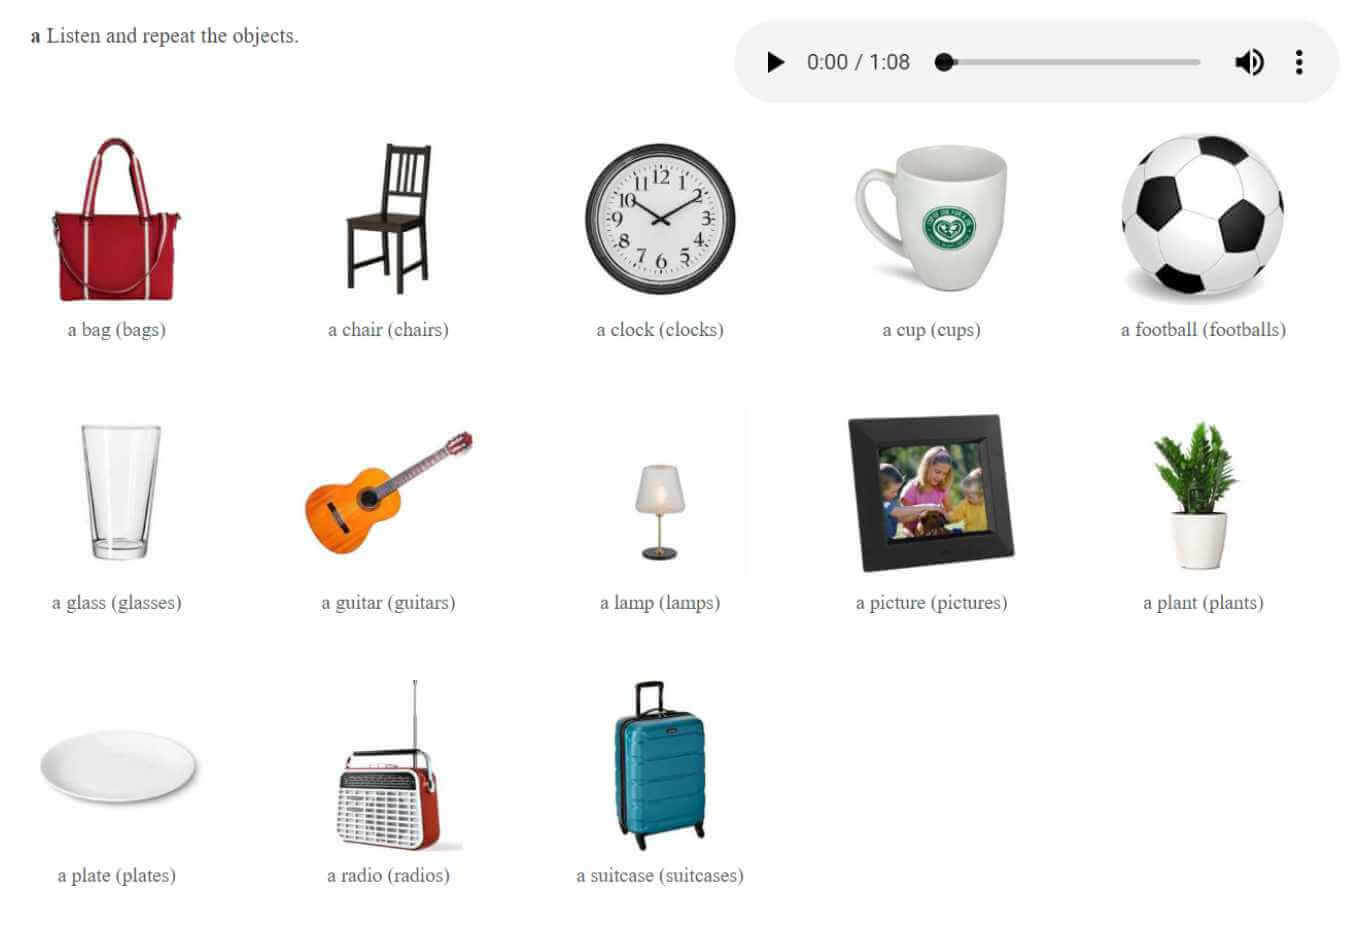Click the 'a suitcase (suitcases)' caption
This screenshot has width=1366, height=936.
tap(660, 875)
